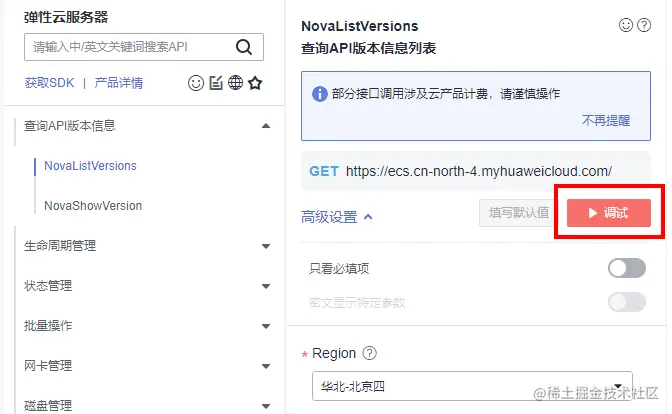This screenshot has height=414, width=672.
Task: Open help icon beside NovaListVersions title
Action: (644, 26)
